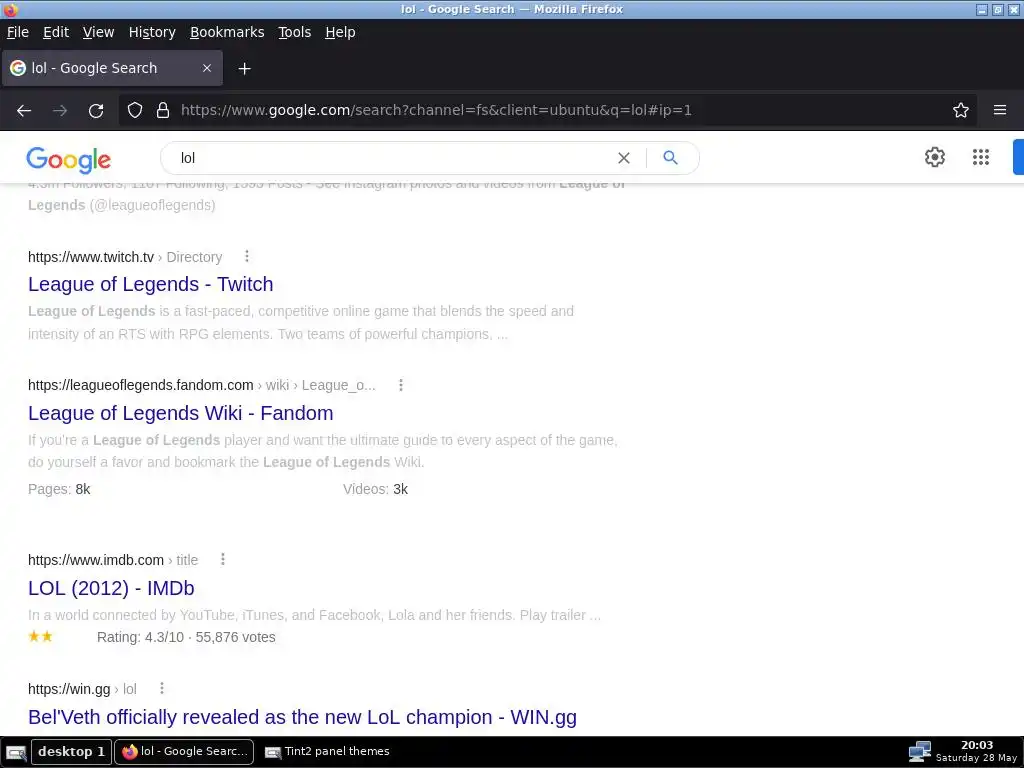Go back with the back arrow
The width and height of the screenshot is (1024, 768).
[x=24, y=110]
